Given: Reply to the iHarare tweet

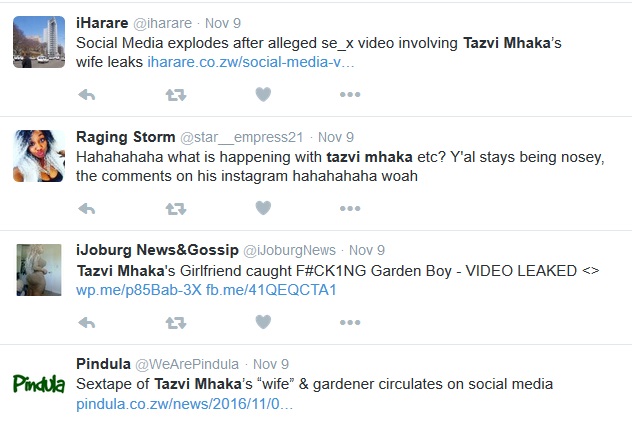Looking at the screenshot, I should (87, 94).
